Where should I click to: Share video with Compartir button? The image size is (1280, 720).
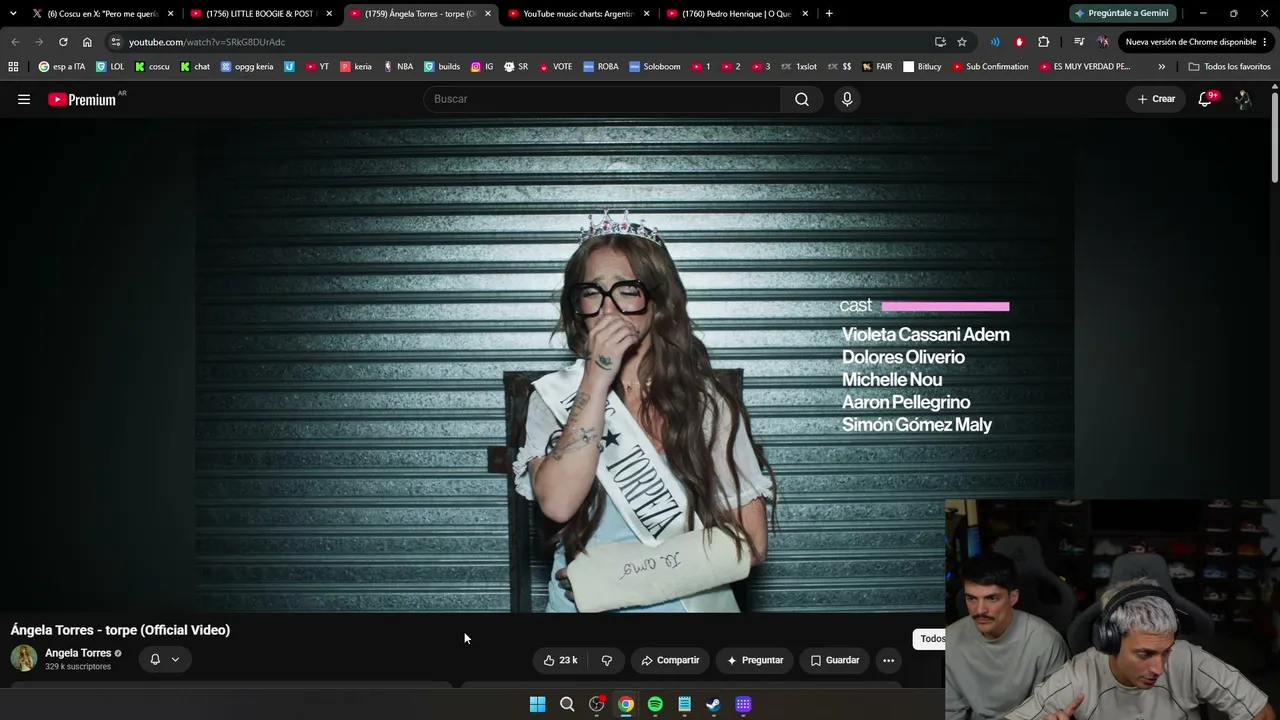point(670,660)
